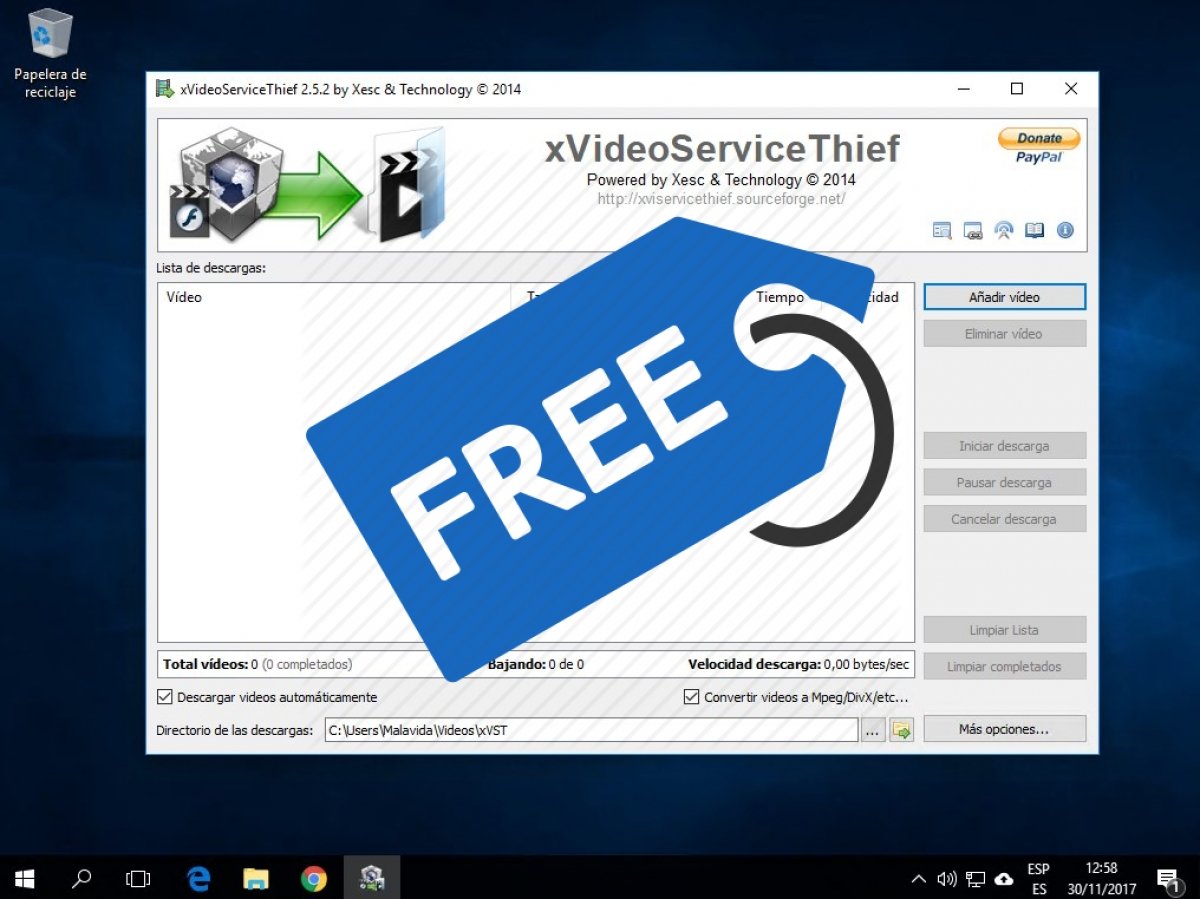Click the Tiempo column header

click(780, 297)
